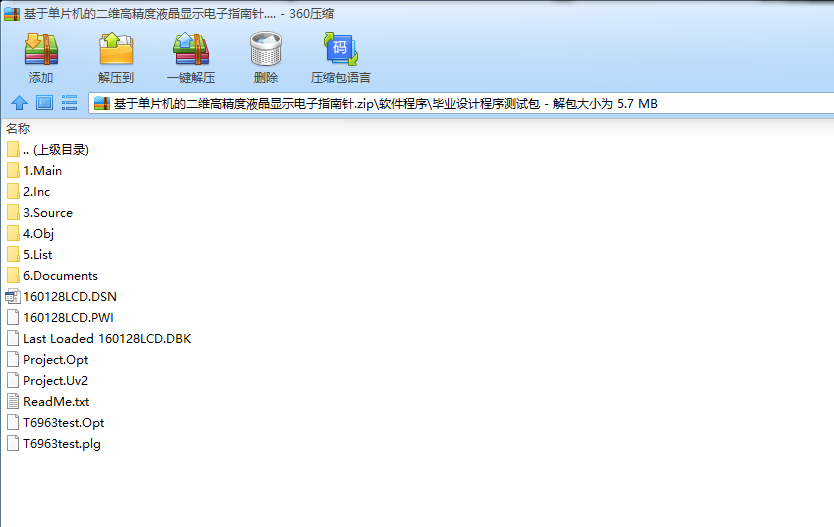
Task: Select the 4.Obj folder
Action: (x=30, y=233)
